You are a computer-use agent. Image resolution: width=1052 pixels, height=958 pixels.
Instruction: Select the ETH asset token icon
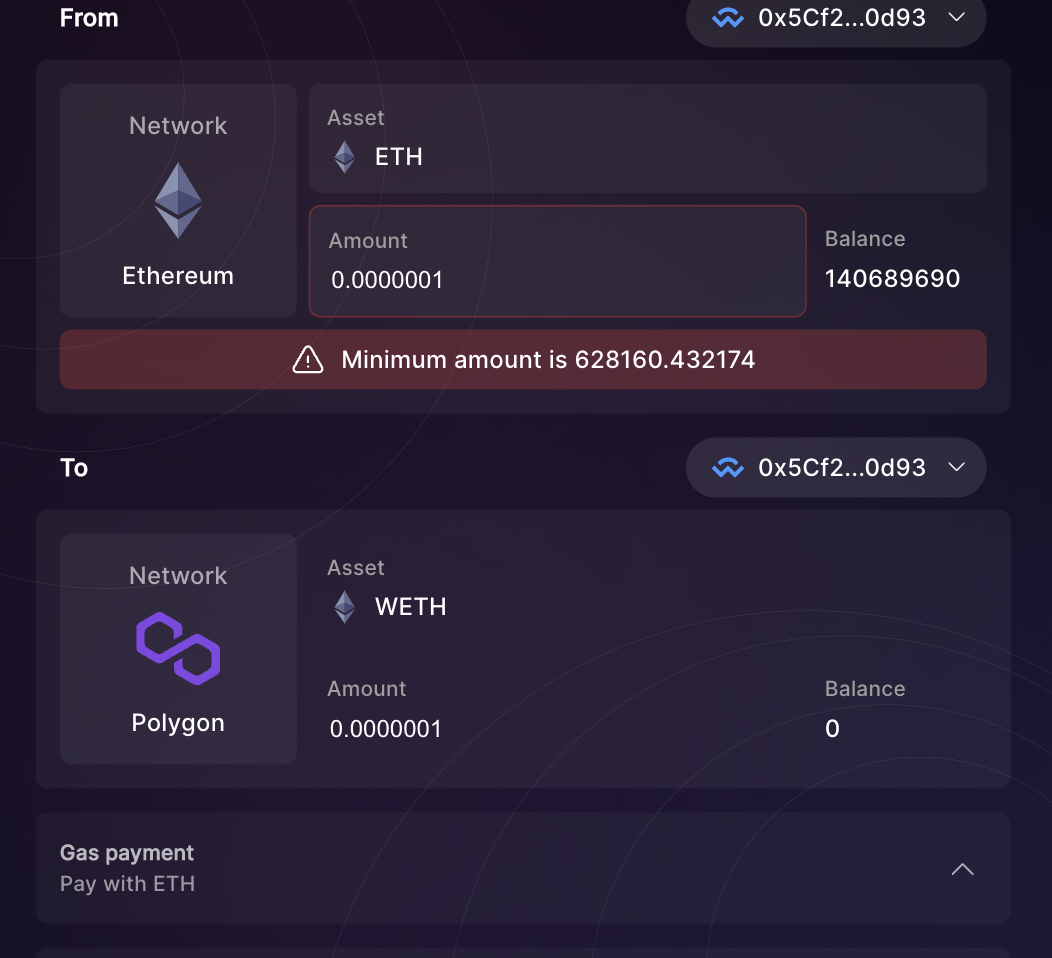pos(343,156)
